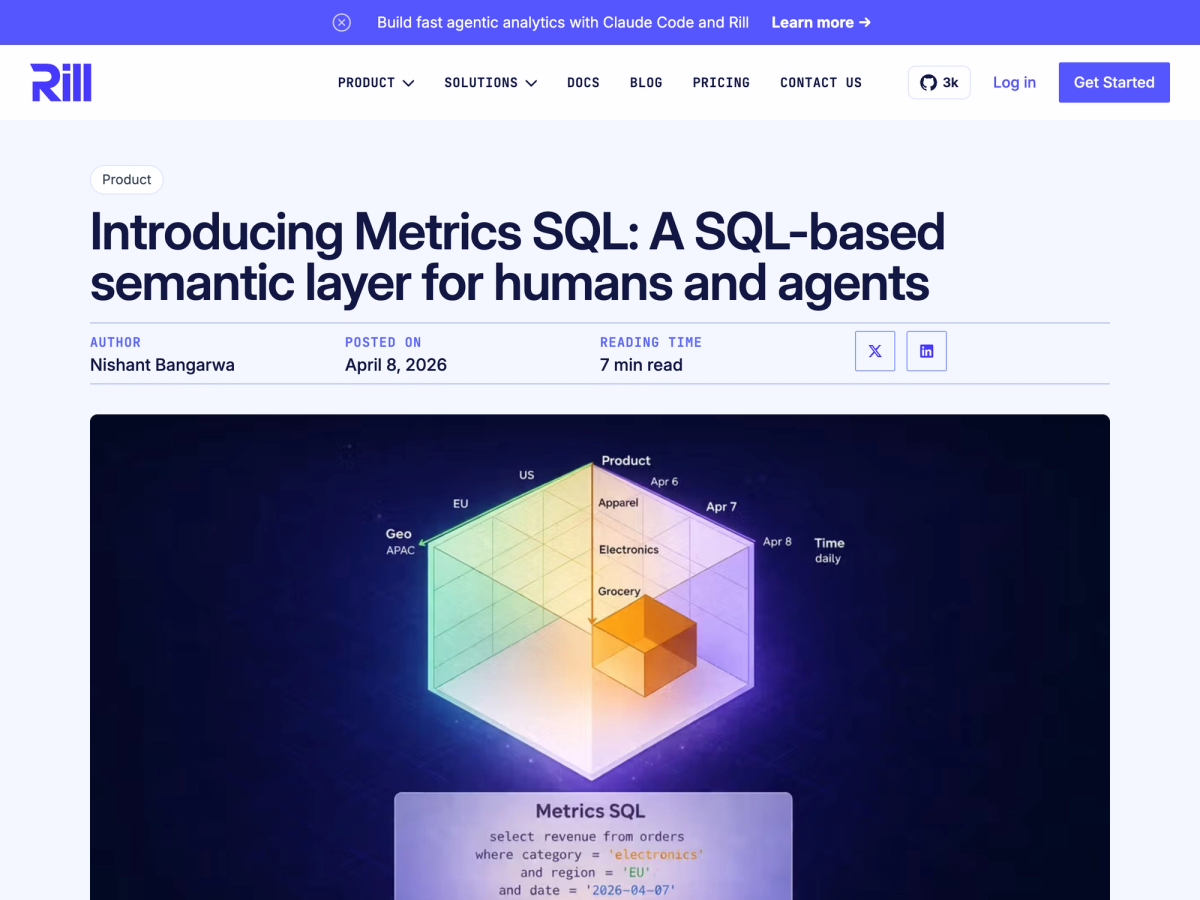Select the Product category tag

coord(127,180)
